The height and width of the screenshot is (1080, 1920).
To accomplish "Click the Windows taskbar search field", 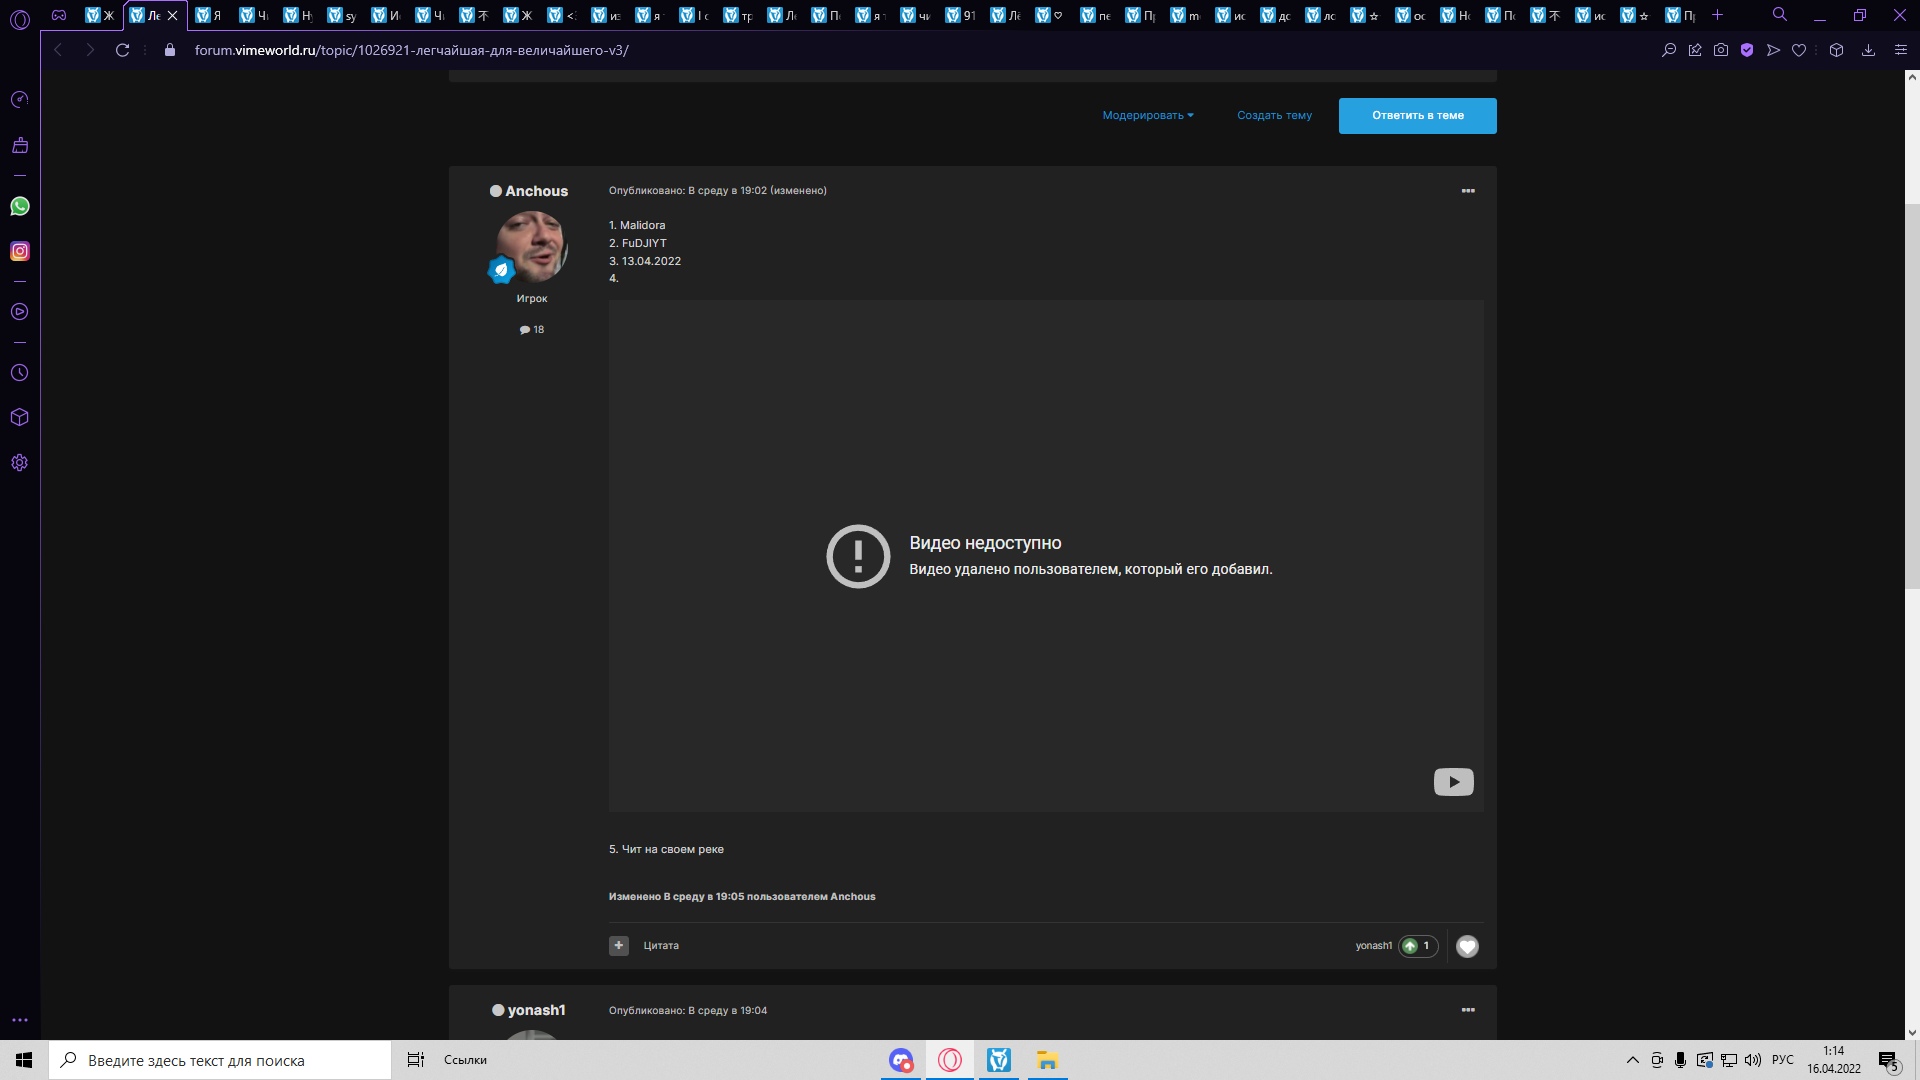I will [x=220, y=1060].
